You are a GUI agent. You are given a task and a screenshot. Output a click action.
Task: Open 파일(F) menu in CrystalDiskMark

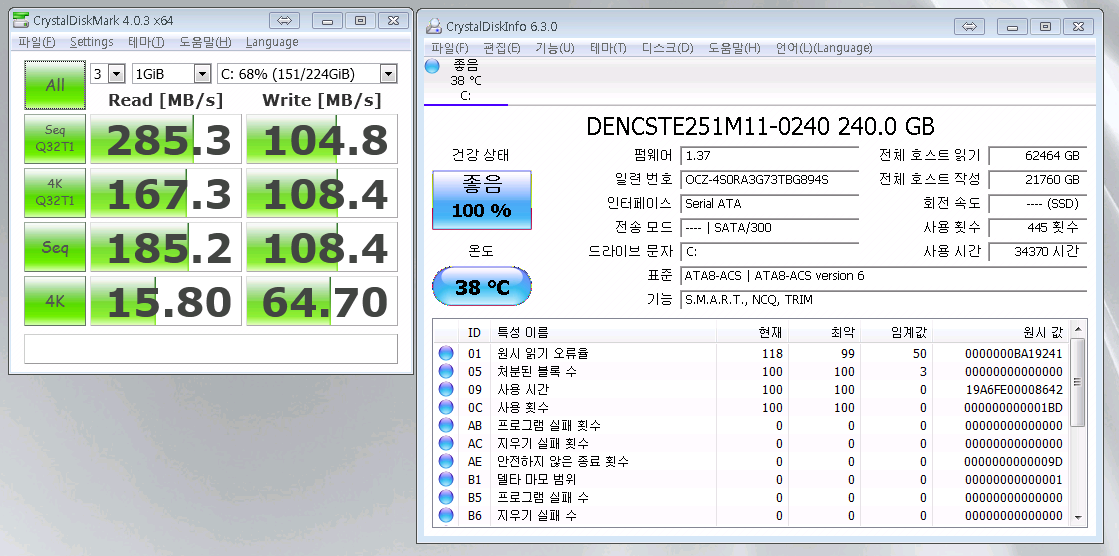[36, 42]
